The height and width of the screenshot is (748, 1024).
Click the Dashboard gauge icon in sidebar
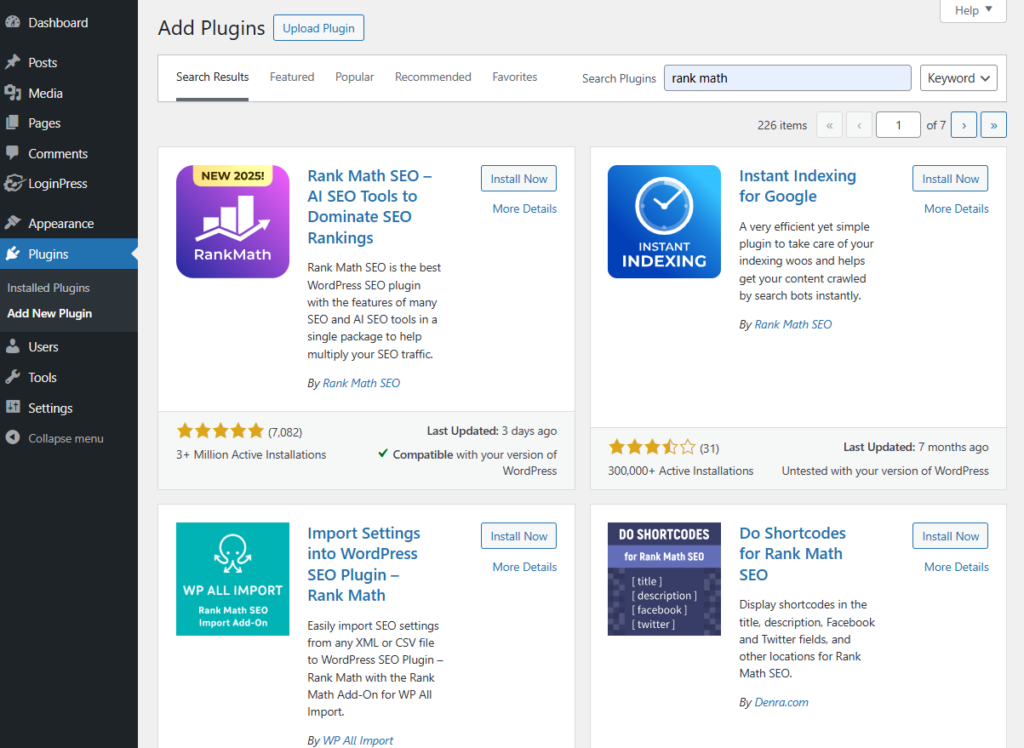tap(12, 22)
